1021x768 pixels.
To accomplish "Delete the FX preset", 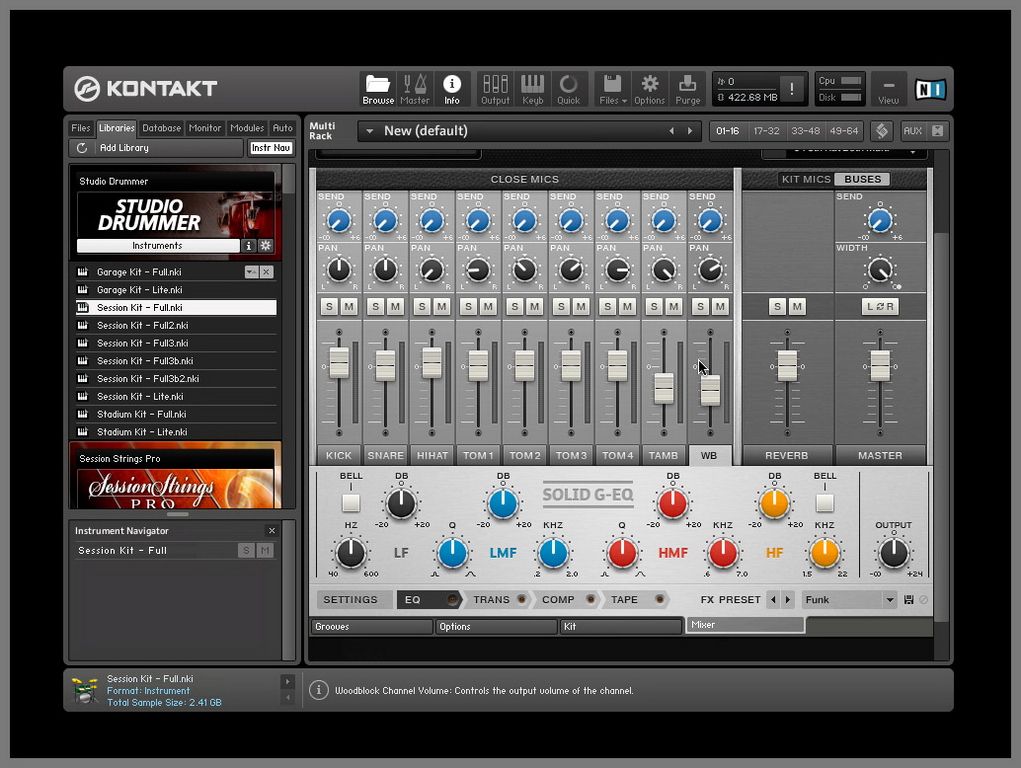I will pyautogui.click(x=923, y=600).
